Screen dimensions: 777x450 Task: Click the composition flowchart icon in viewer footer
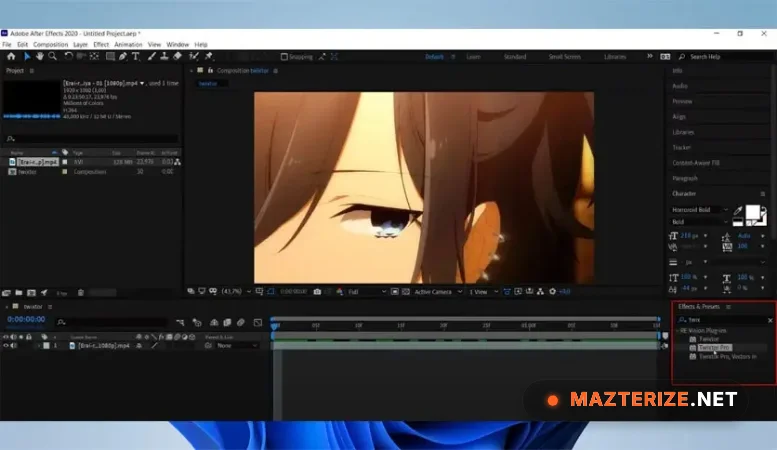[540, 291]
